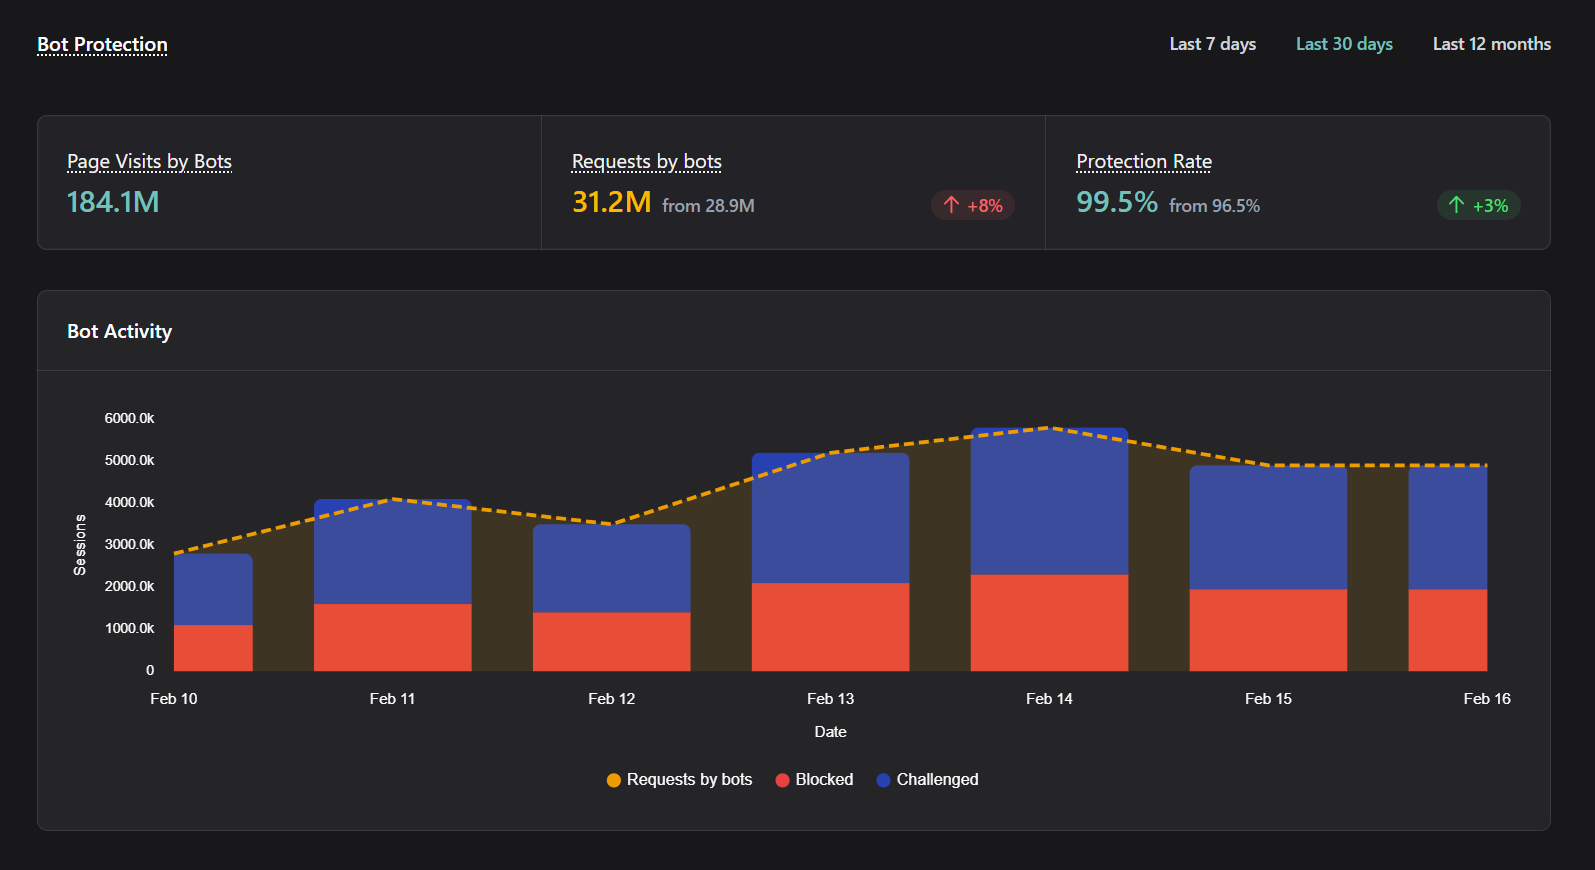Click the Page Visits by Bots label

pos(149,162)
